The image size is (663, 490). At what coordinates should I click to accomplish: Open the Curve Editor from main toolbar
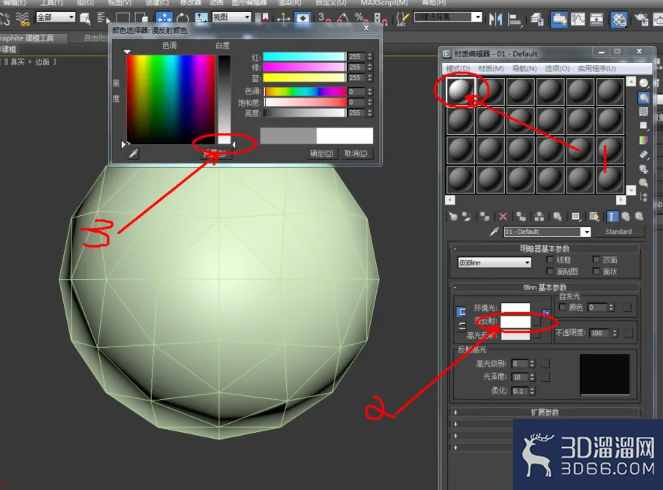[578, 19]
